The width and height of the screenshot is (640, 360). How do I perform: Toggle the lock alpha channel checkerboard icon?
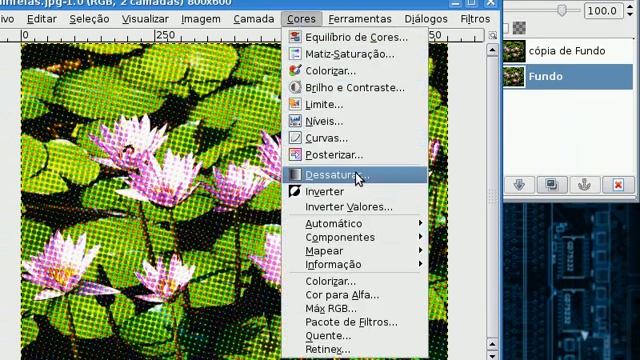pyautogui.click(x=519, y=28)
